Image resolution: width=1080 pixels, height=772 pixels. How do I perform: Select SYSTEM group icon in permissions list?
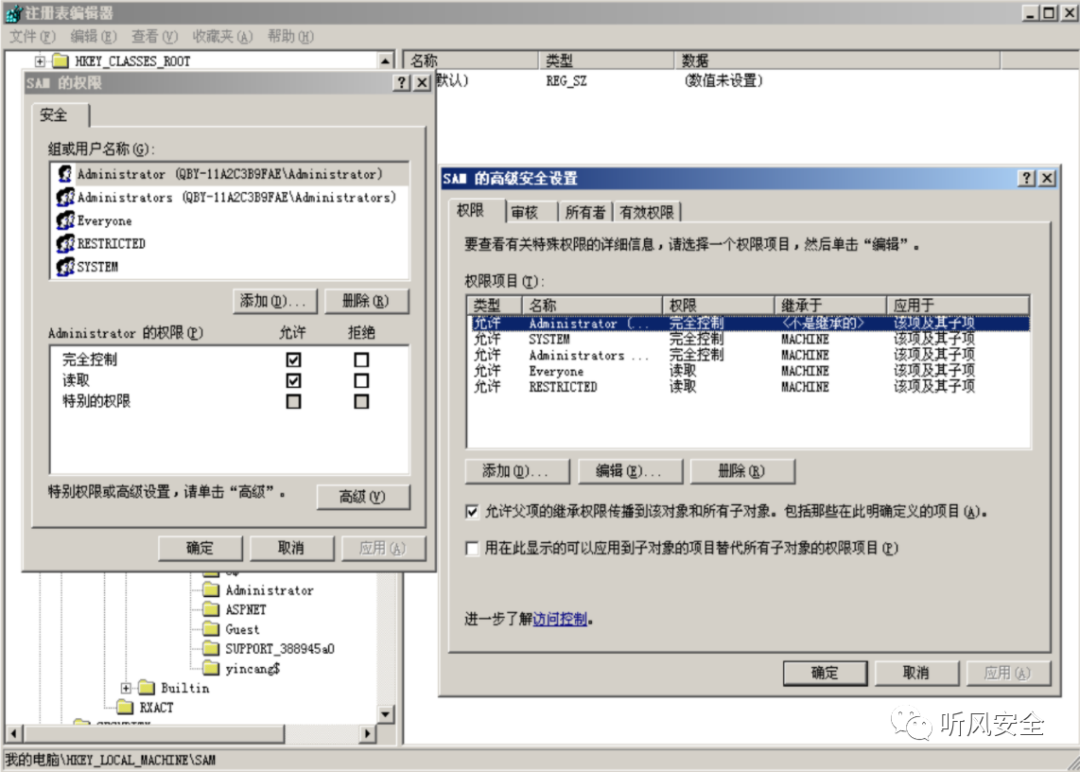pyautogui.click(x=65, y=267)
